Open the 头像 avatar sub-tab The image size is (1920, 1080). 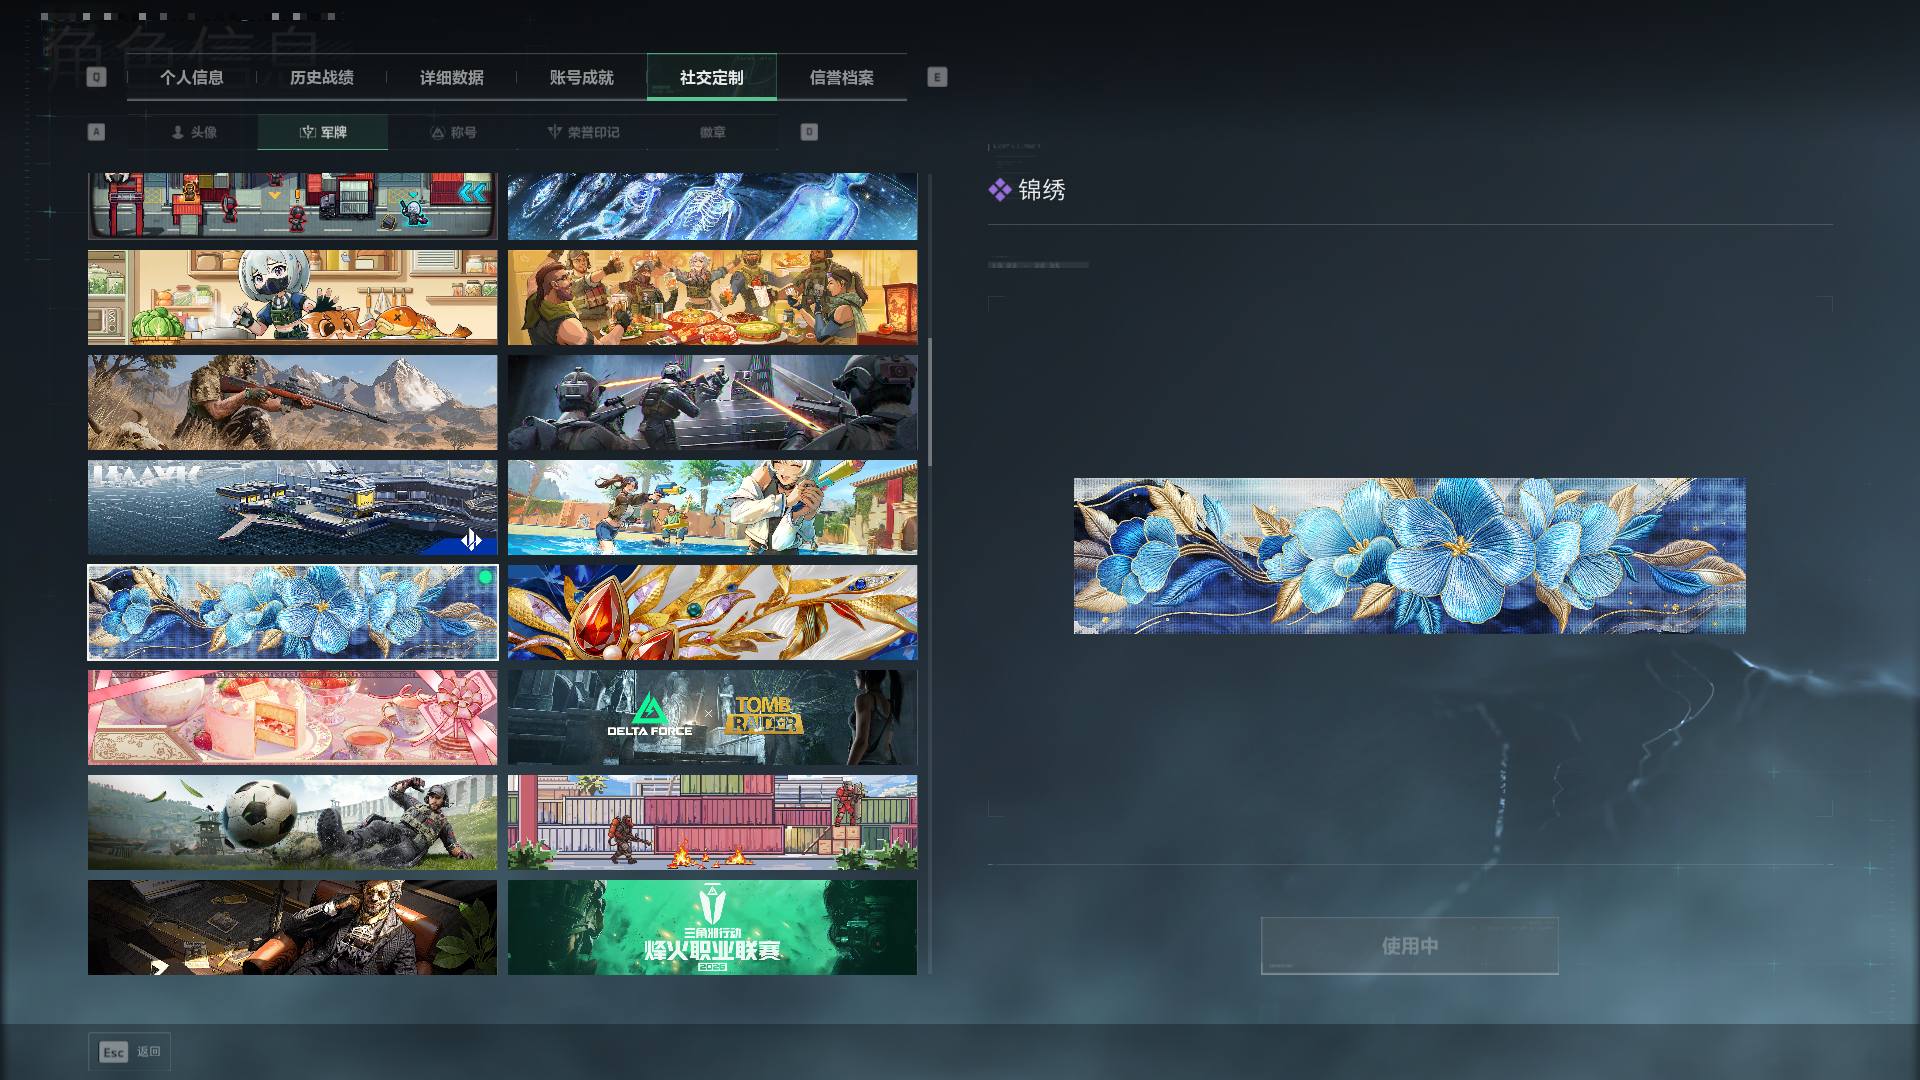[193, 132]
